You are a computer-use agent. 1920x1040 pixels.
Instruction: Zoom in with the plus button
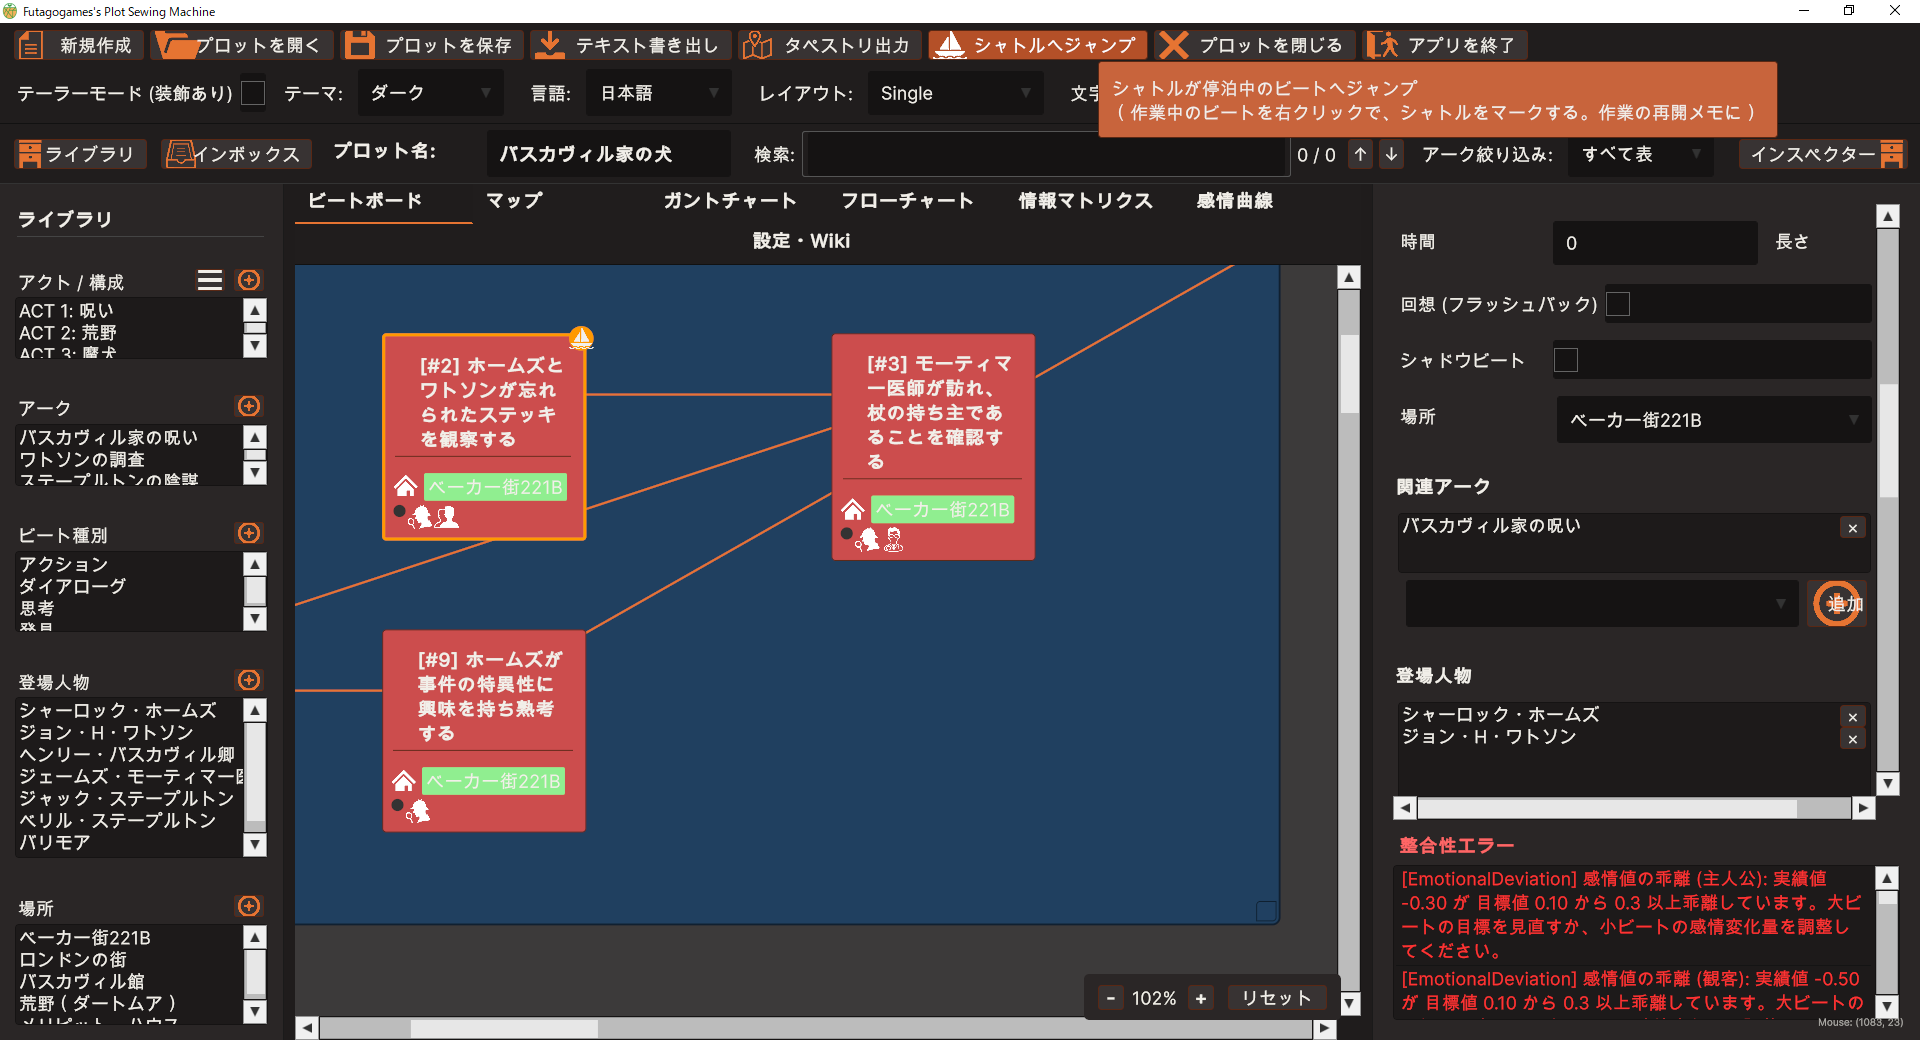pyautogui.click(x=1201, y=998)
